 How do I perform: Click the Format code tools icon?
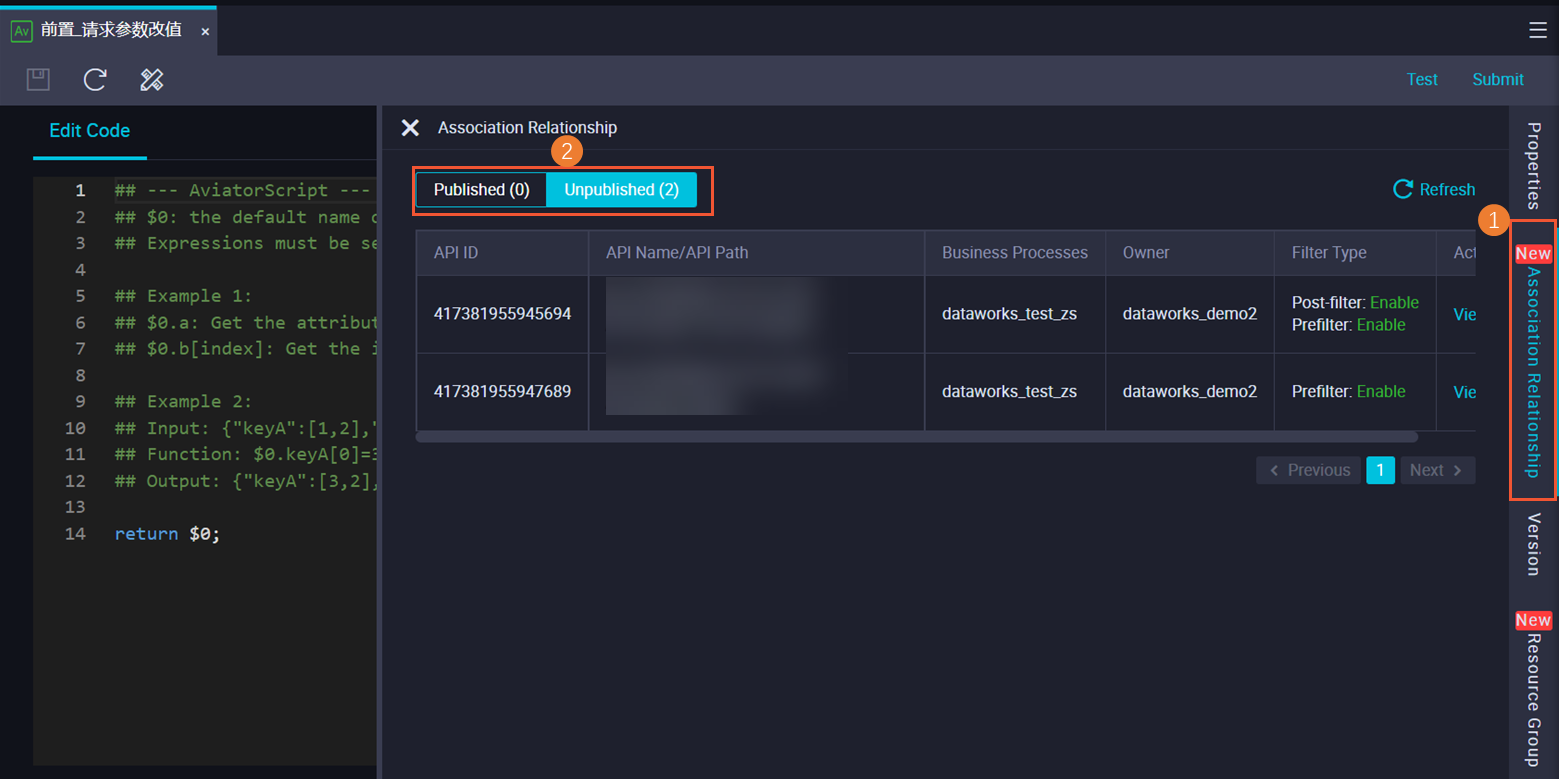pyautogui.click(x=152, y=80)
